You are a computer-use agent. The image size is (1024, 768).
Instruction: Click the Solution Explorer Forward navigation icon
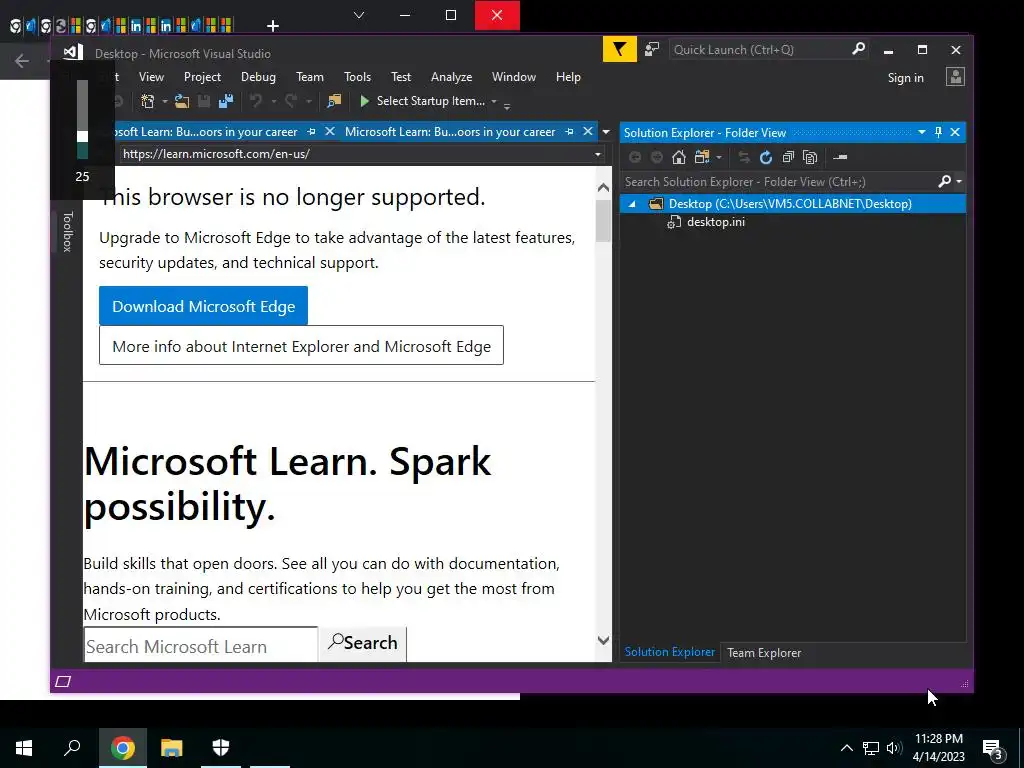click(657, 157)
